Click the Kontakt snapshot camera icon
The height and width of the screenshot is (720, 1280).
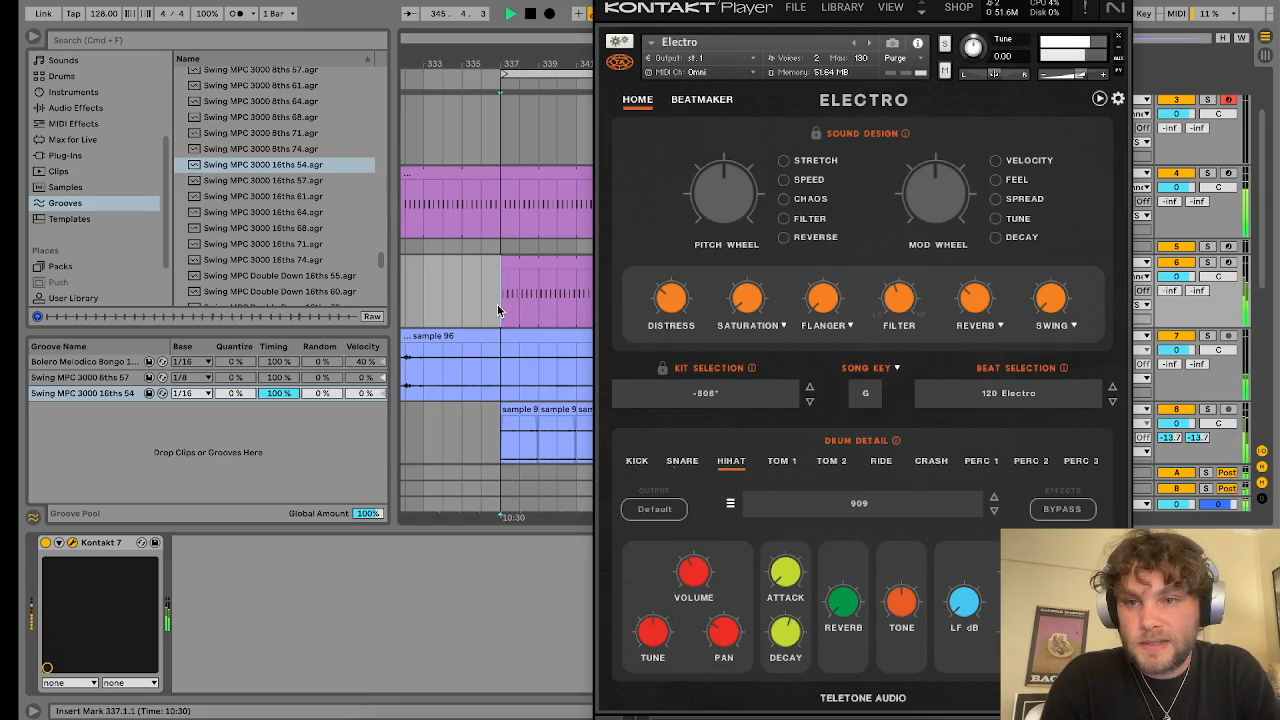[892, 43]
